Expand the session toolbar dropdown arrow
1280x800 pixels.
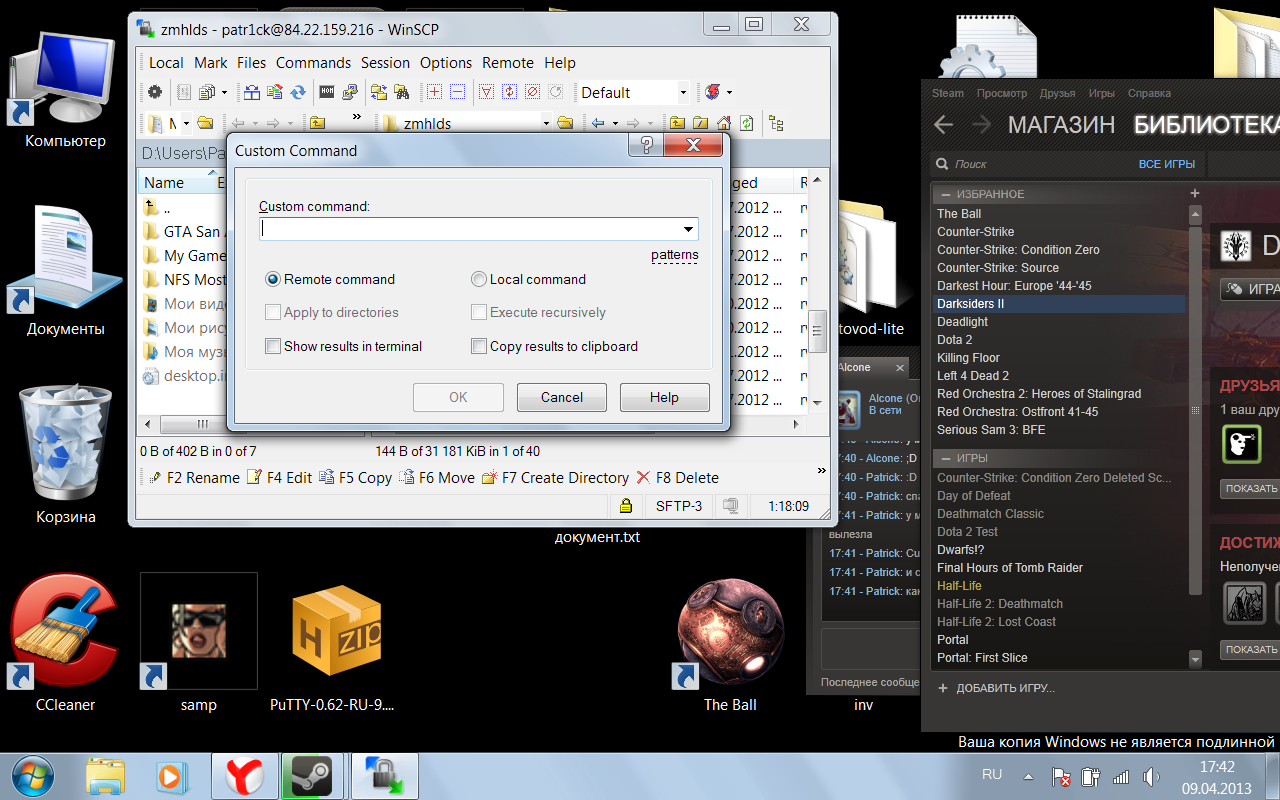(x=730, y=92)
